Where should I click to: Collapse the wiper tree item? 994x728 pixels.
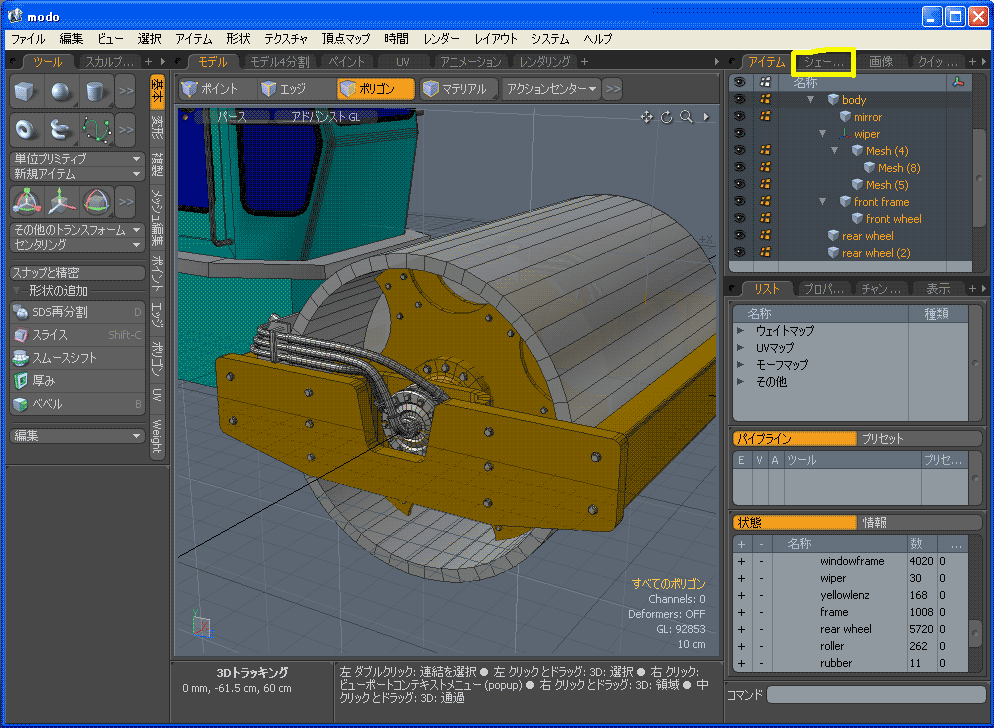[x=822, y=134]
